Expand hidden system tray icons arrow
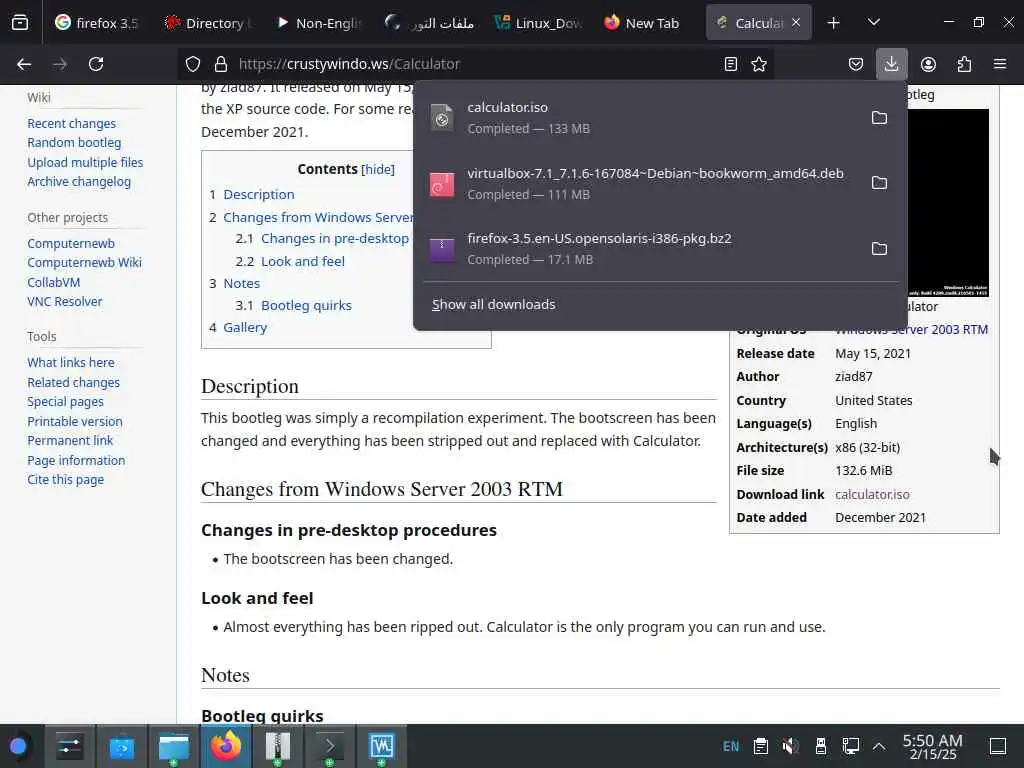Viewport: 1024px width, 768px height. 879,746
